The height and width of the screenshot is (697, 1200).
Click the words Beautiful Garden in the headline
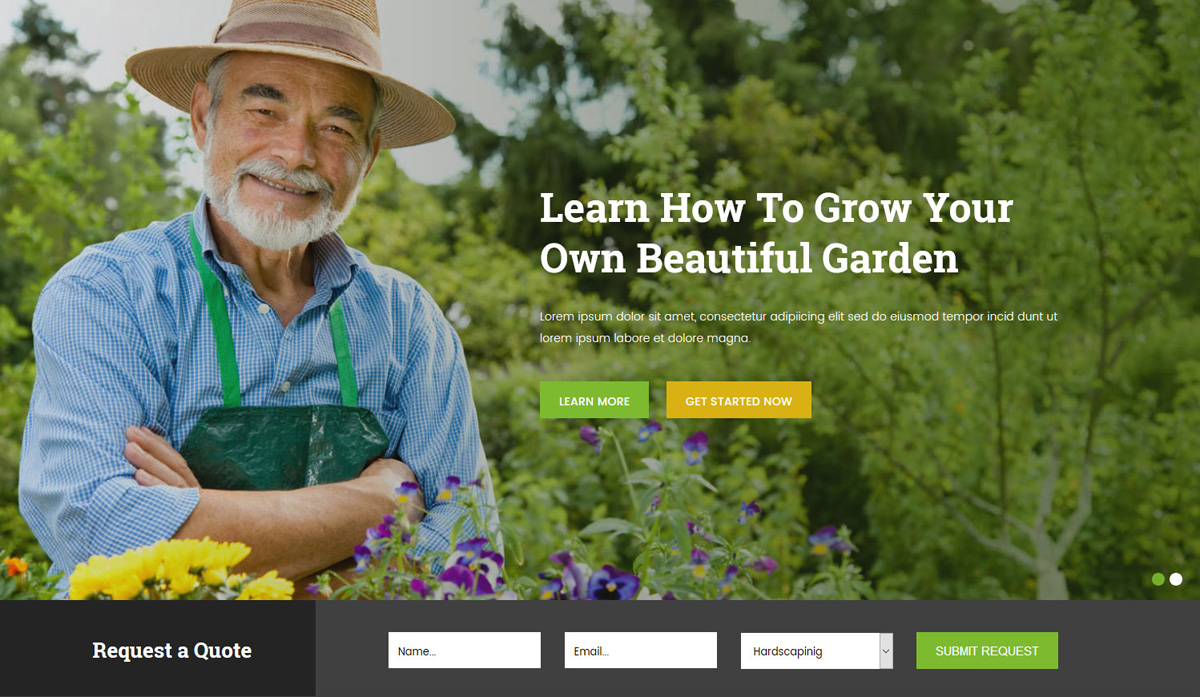tap(797, 258)
